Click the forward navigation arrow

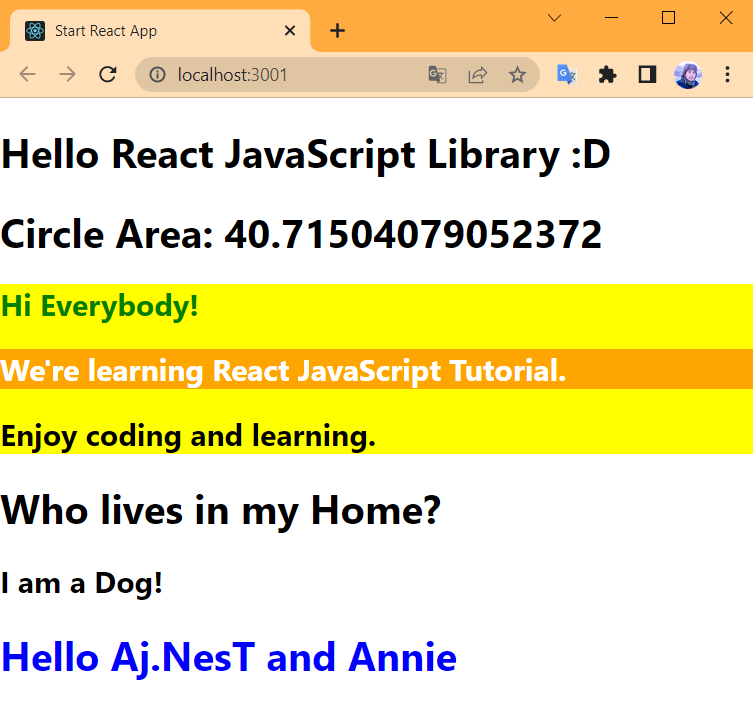67,75
